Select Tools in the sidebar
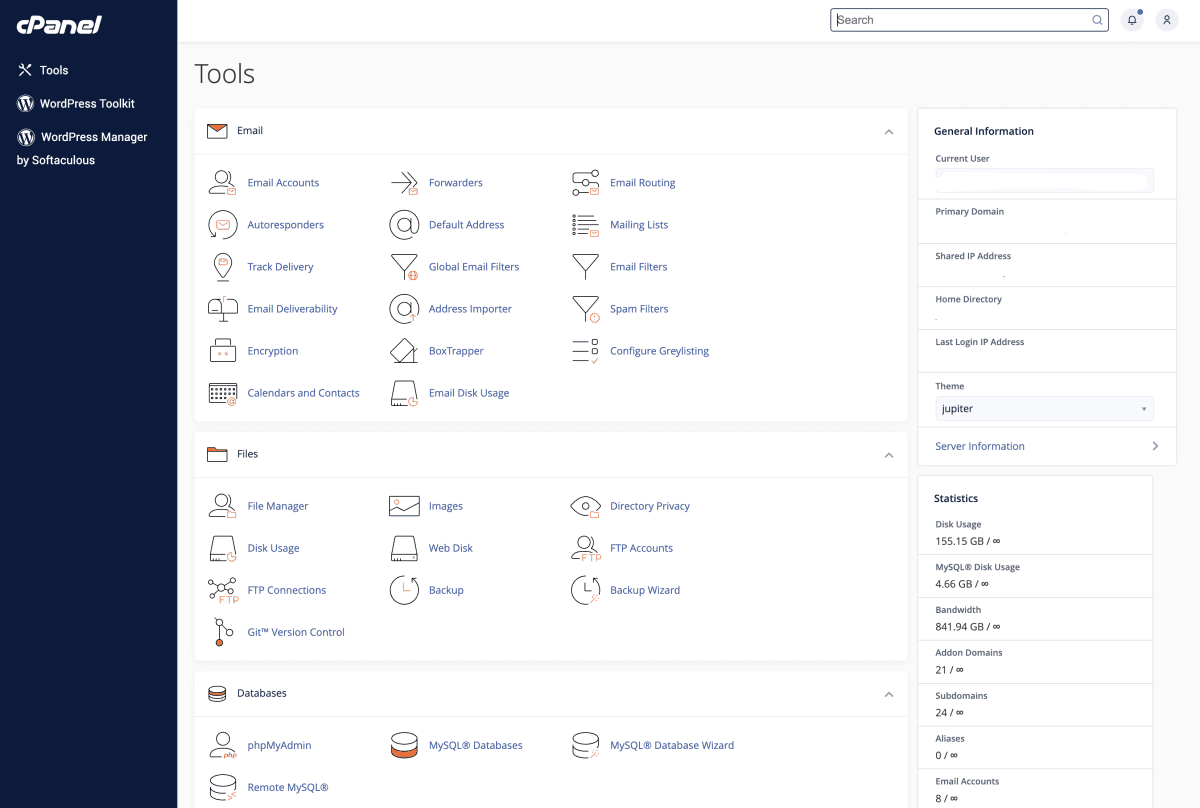Image resolution: width=1200 pixels, height=808 pixels. point(54,70)
